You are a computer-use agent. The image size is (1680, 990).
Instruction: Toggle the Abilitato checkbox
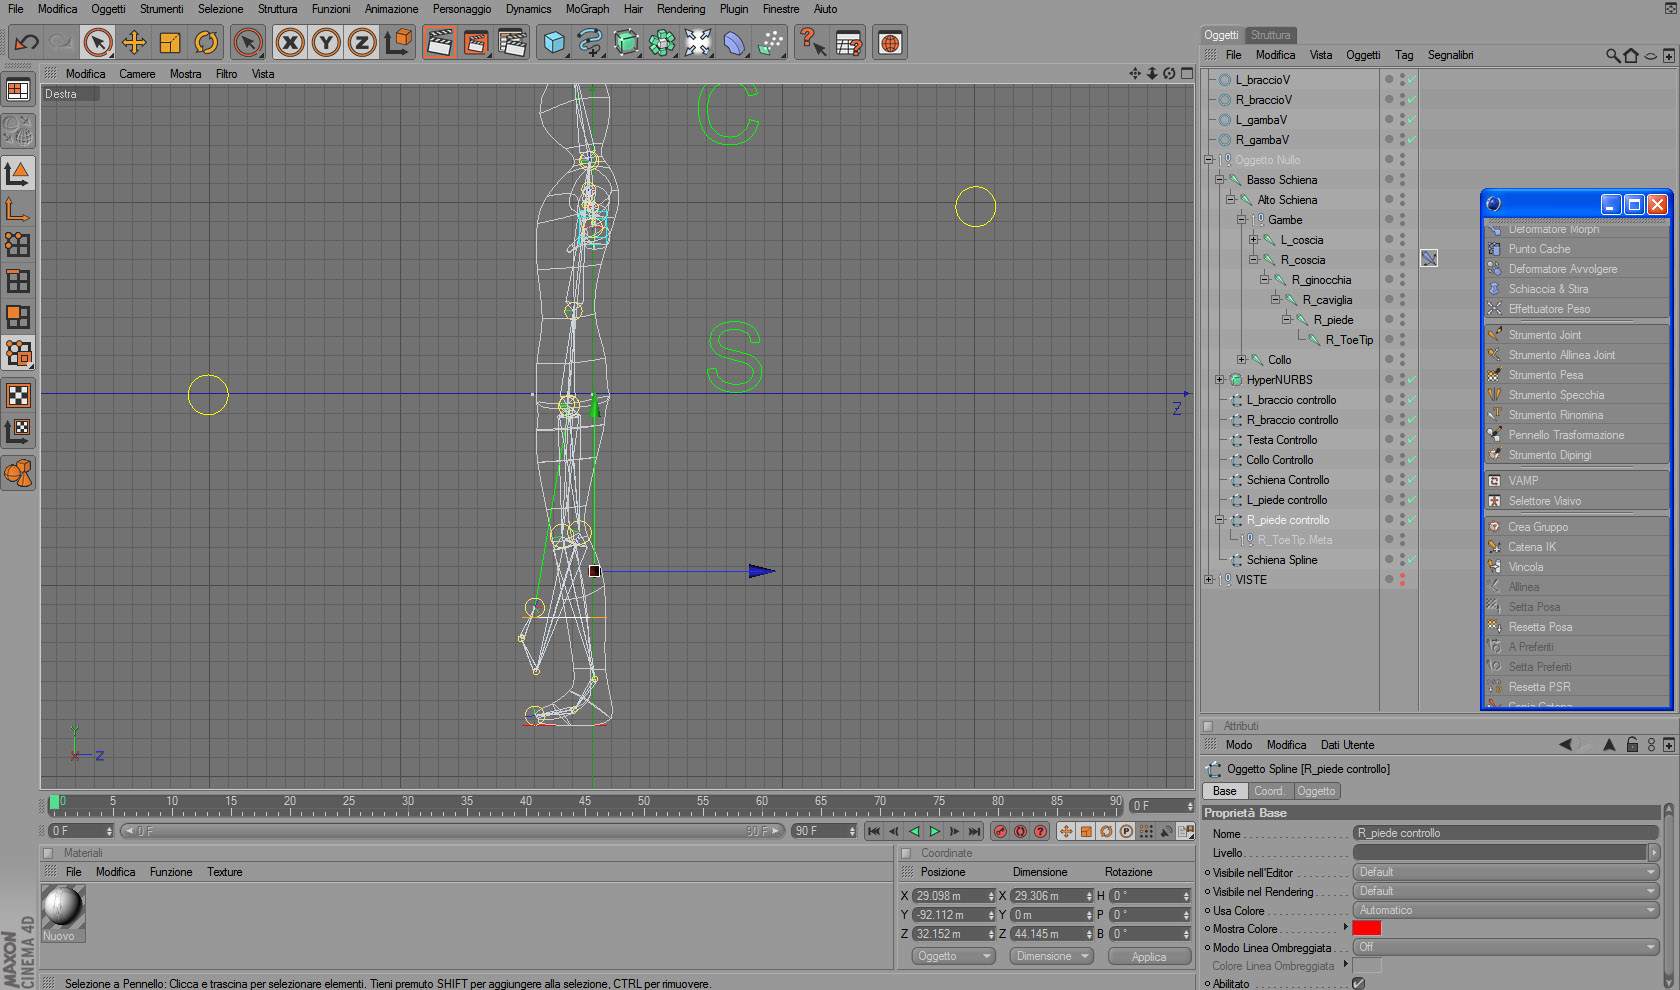(x=1358, y=983)
